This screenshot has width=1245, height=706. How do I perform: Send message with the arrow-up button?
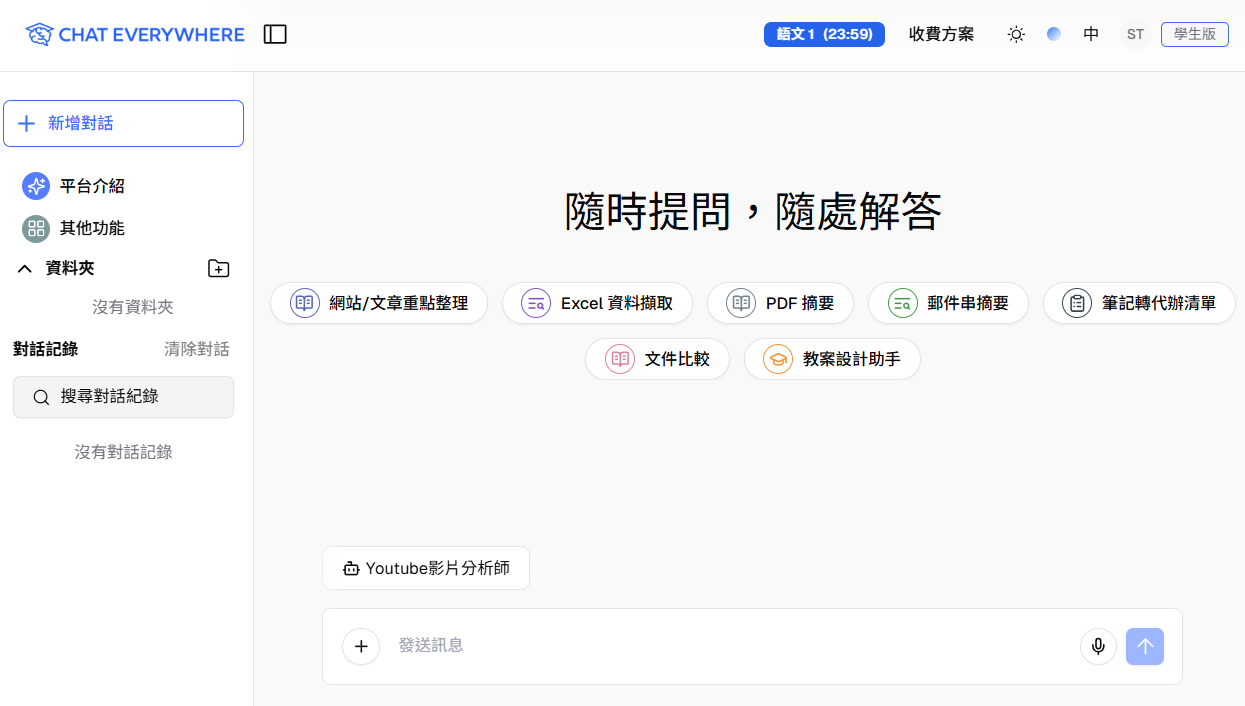1145,646
